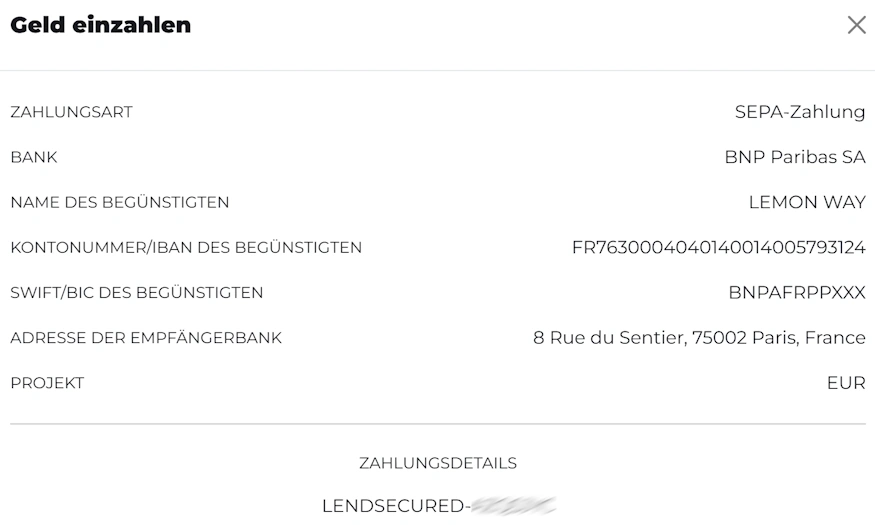Click the divider line above ZAHLUNGSDETAILS

click(438, 424)
